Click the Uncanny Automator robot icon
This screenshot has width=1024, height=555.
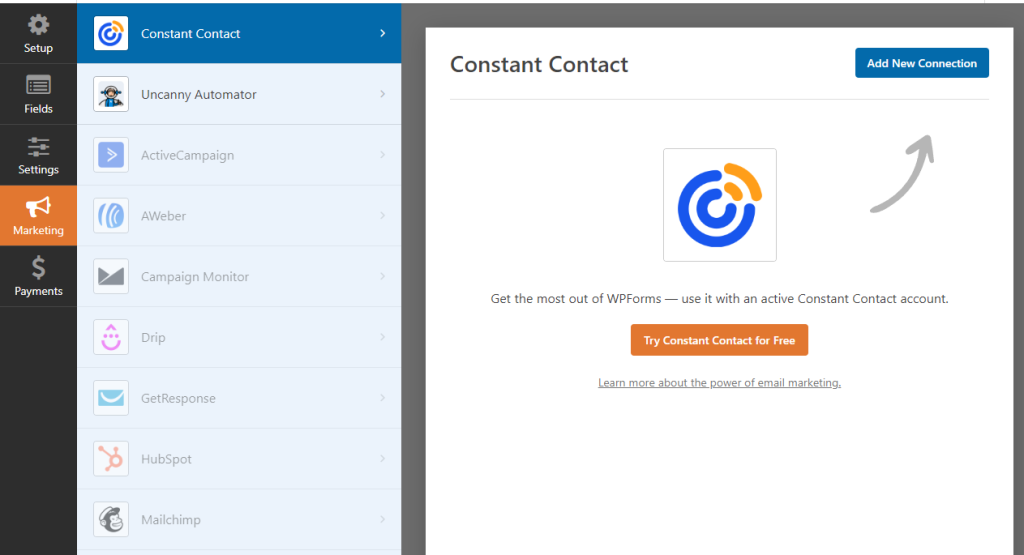111,94
